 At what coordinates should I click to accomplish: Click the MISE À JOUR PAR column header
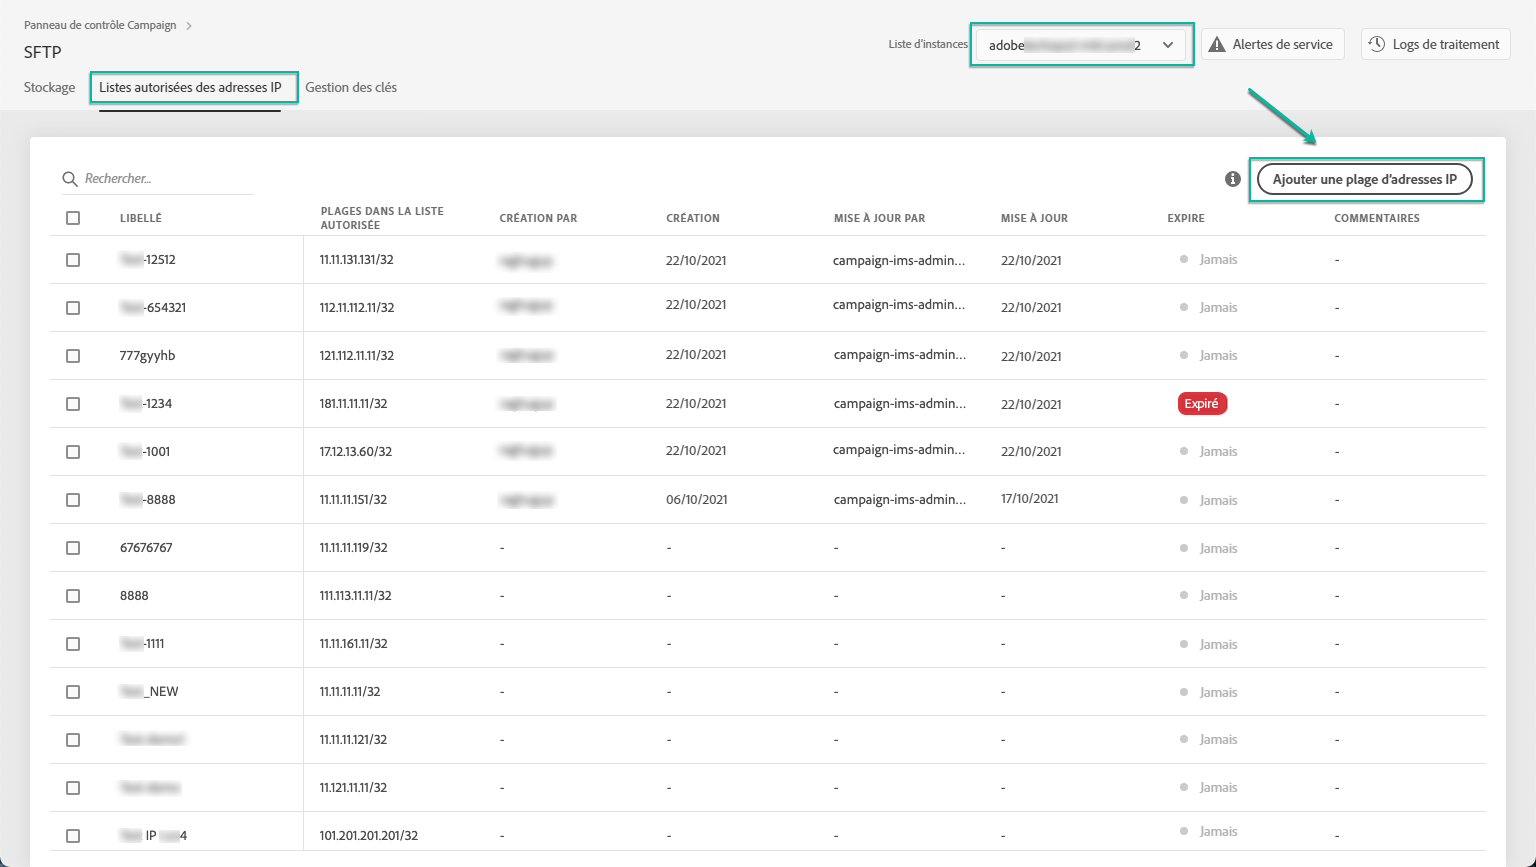point(880,218)
